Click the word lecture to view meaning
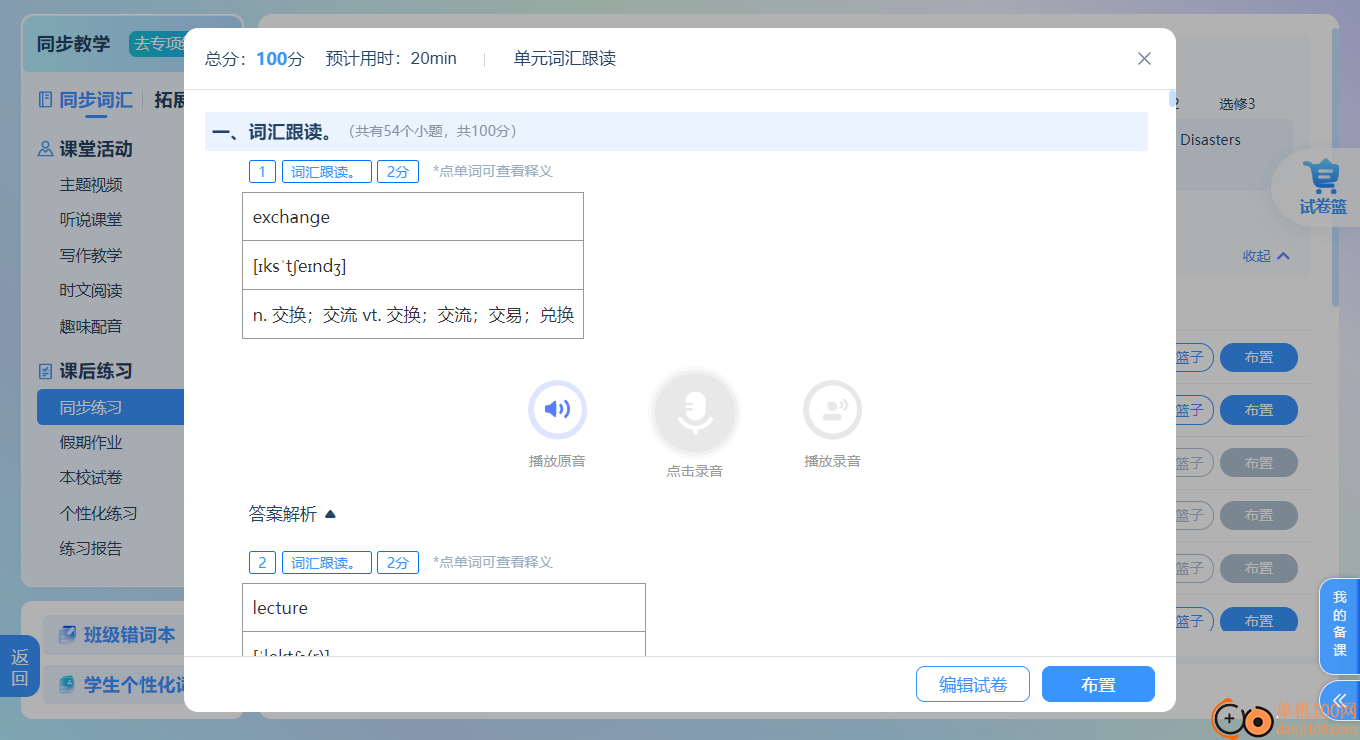Screen dimensions: 1360x740 [280, 608]
